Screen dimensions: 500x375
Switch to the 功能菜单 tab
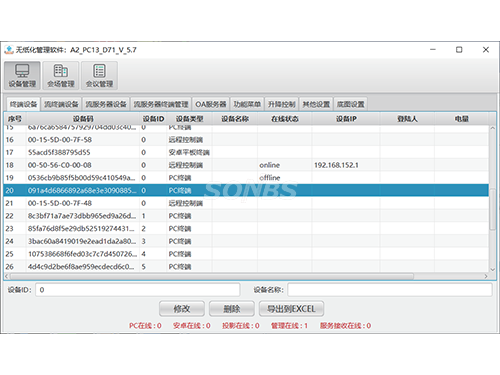[x=247, y=104]
